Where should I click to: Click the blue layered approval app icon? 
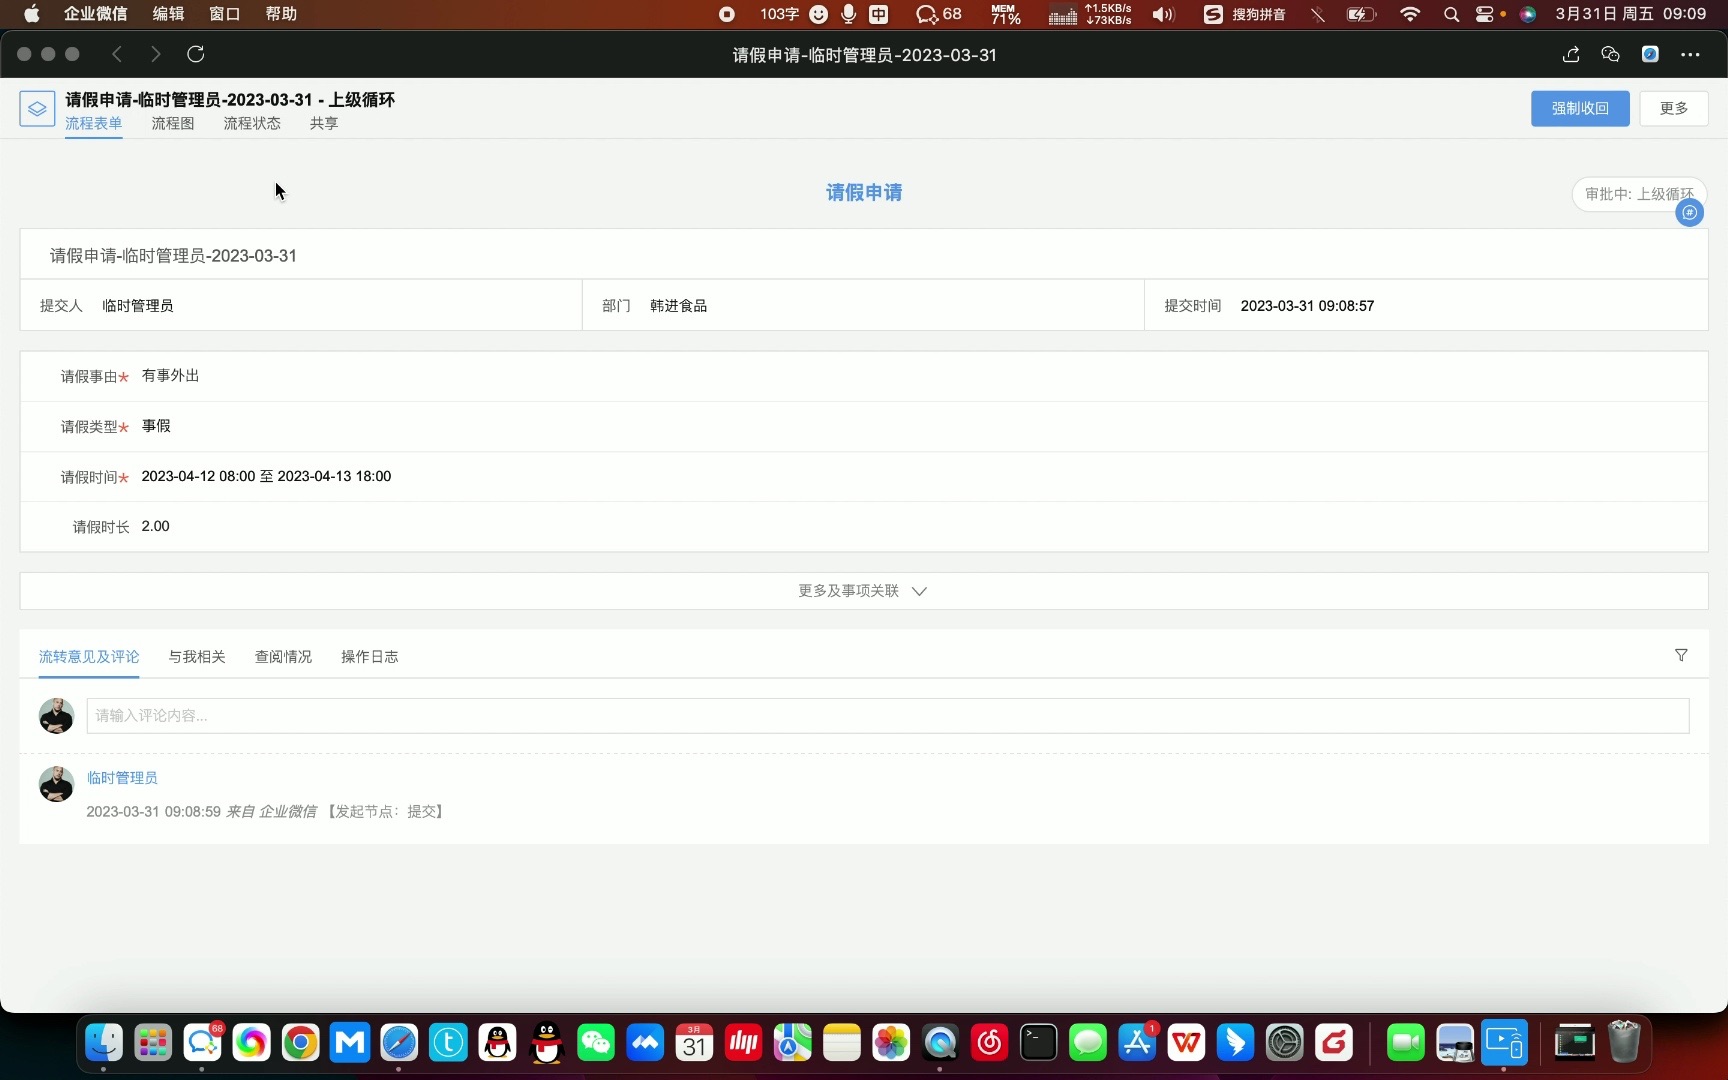tap(37, 108)
